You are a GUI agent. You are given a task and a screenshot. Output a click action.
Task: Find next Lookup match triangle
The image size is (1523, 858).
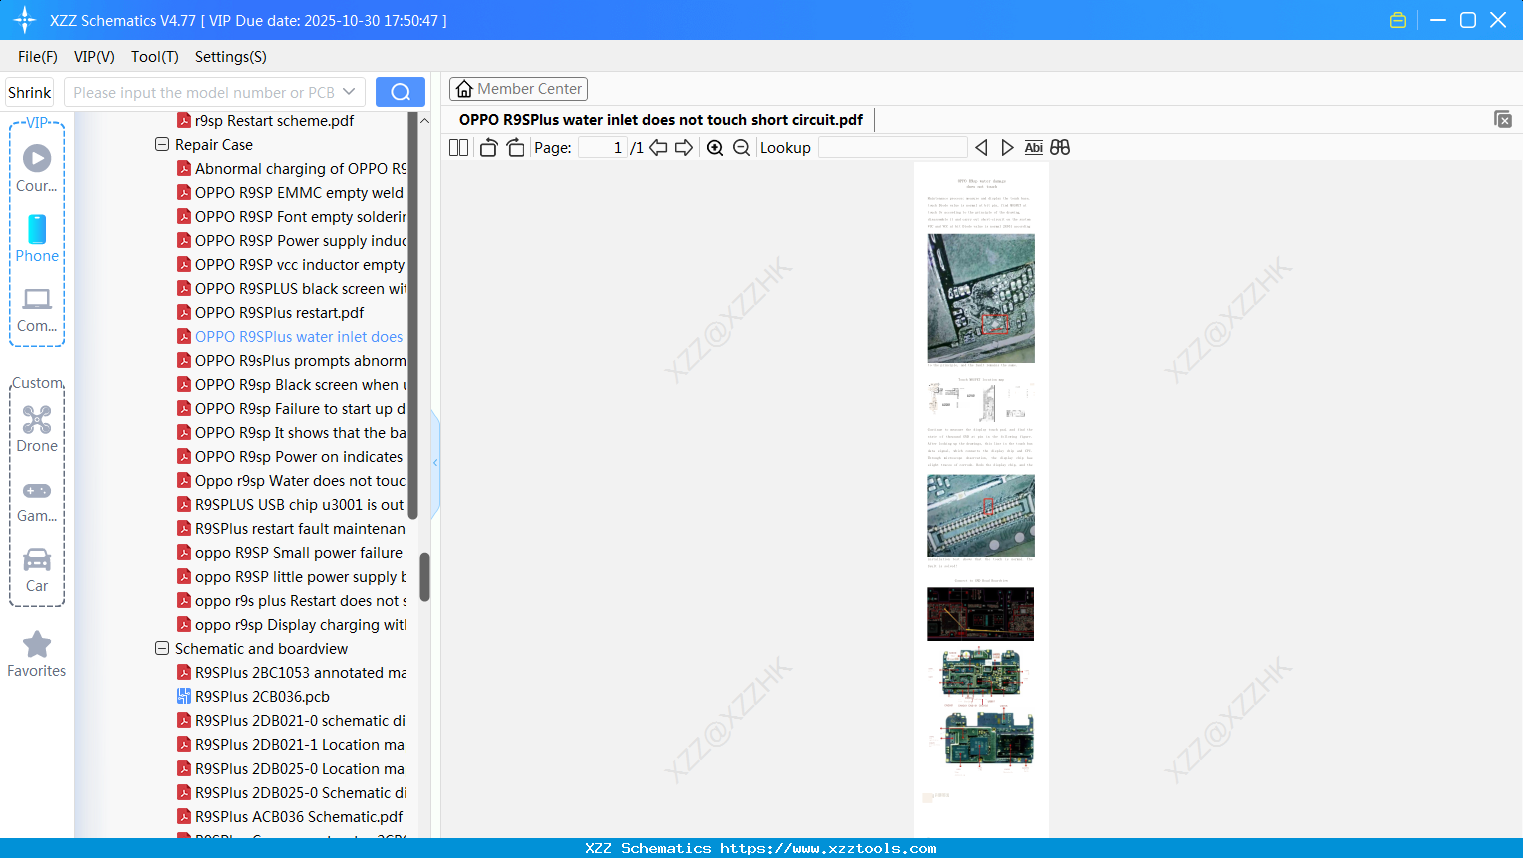tap(1007, 148)
